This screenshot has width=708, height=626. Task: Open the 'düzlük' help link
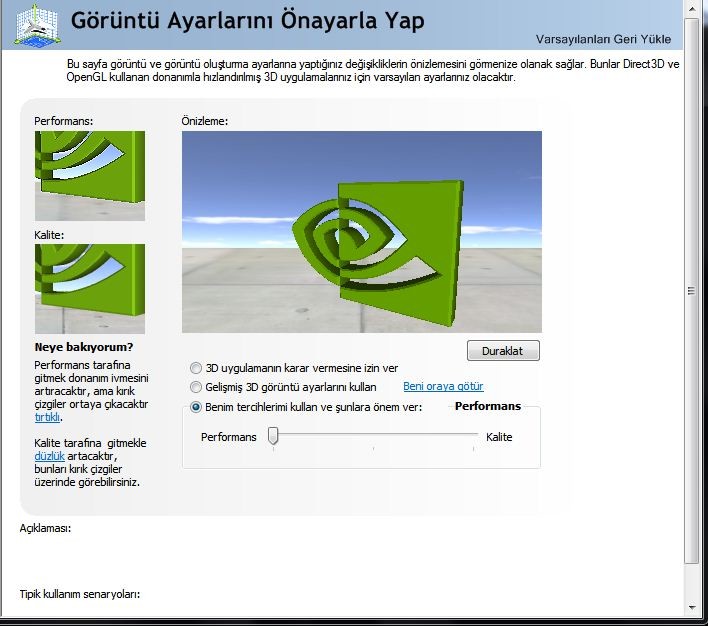pyautogui.click(x=49, y=456)
